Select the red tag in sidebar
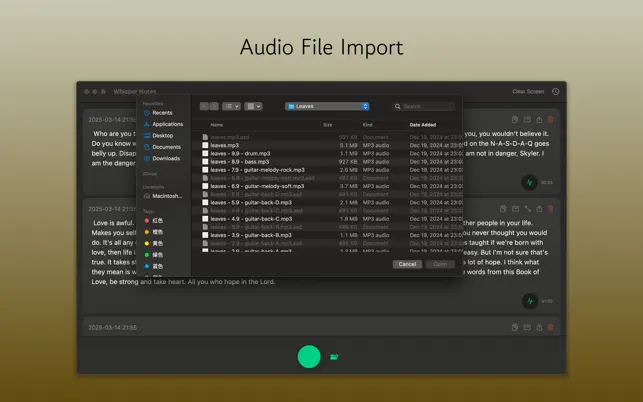Viewport: 643px width, 402px height. [153, 220]
